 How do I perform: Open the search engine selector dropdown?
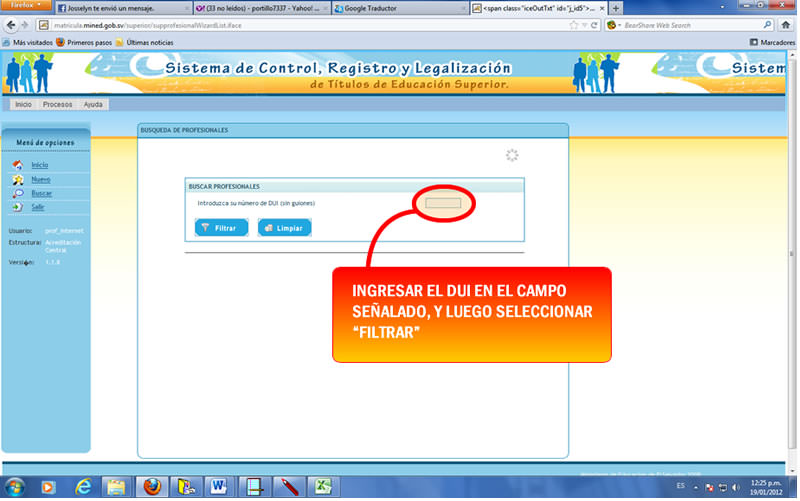[x=613, y=25]
